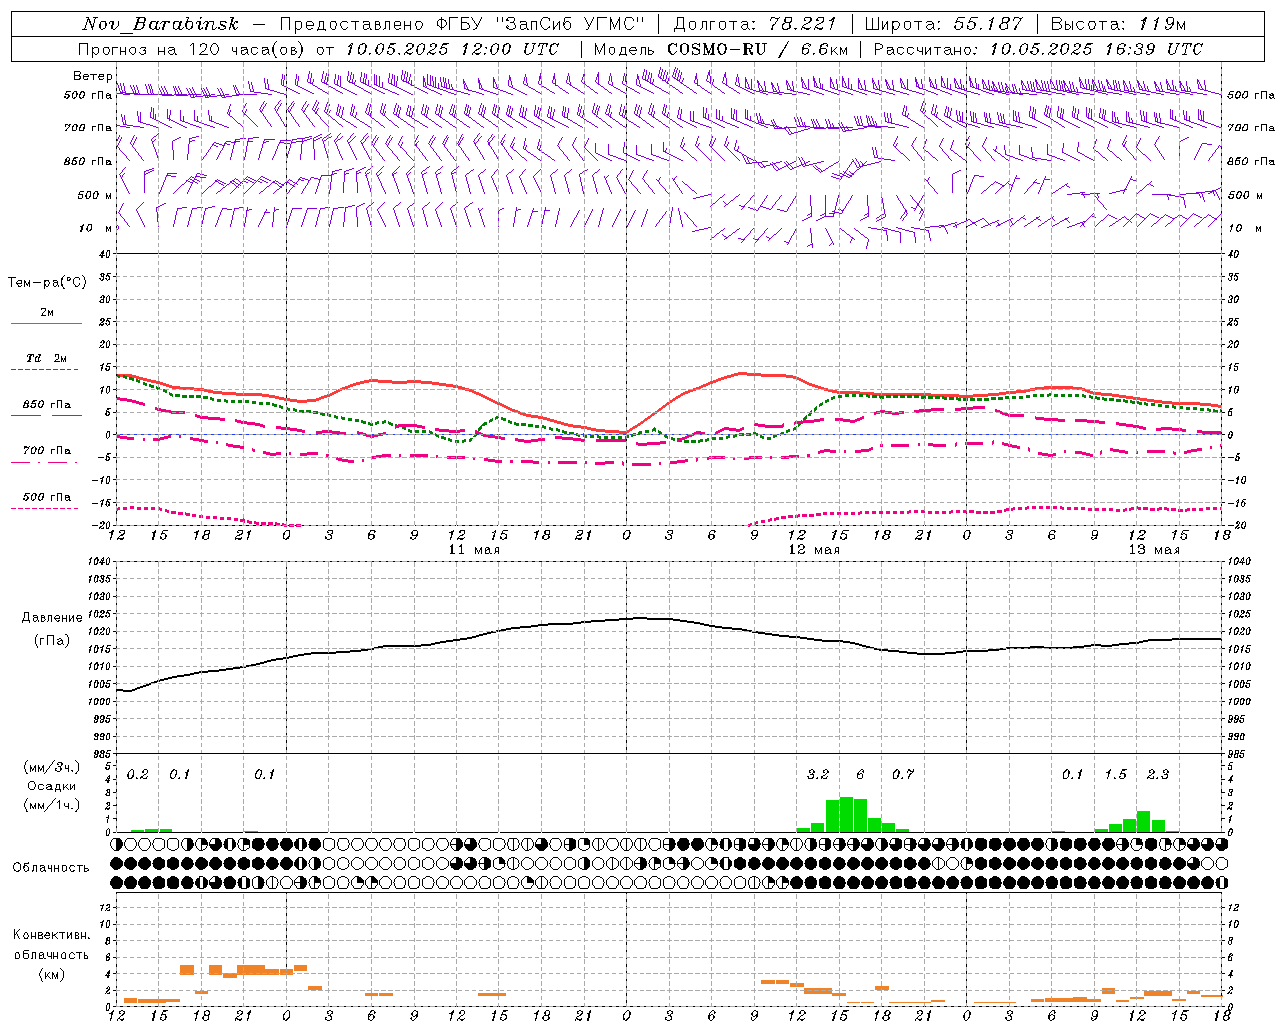Click the 0.2 precipitation total
This screenshot has width=1280, height=1024.
coord(138,774)
